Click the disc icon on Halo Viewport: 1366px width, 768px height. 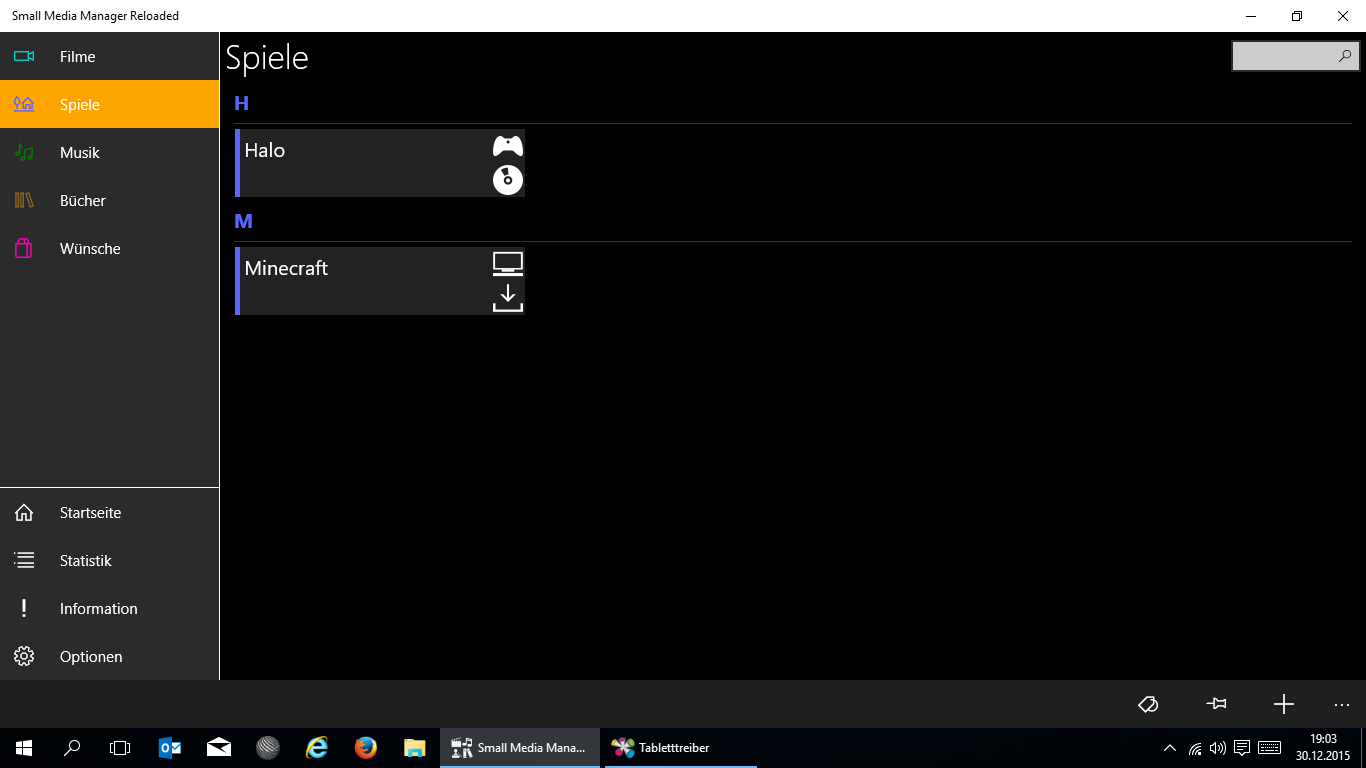[508, 180]
